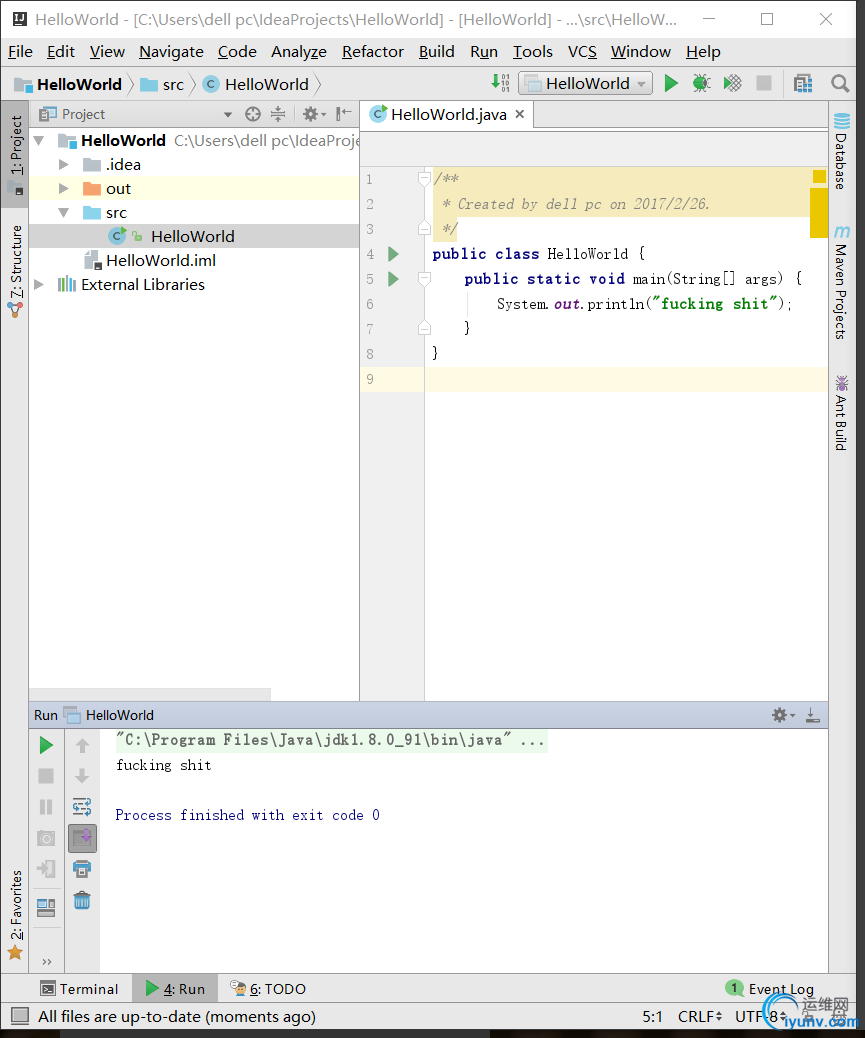Click the src breadcrumb in navigation bar
This screenshot has width=865, height=1038.
[163, 84]
